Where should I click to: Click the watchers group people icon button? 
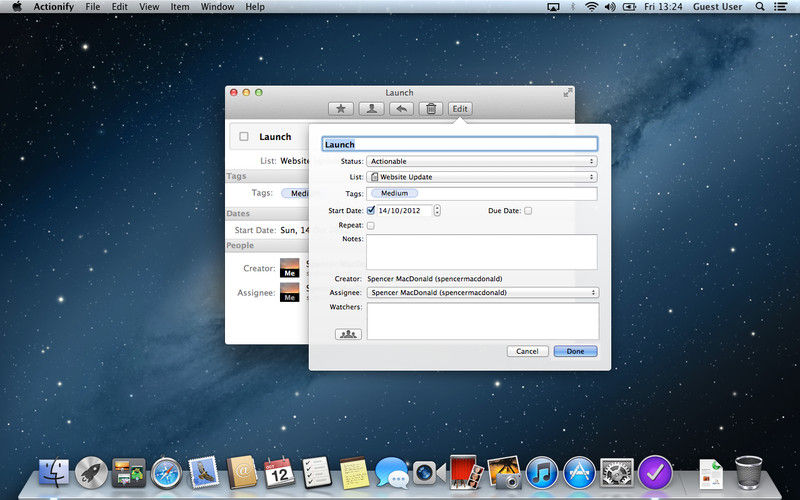click(x=348, y=334)
